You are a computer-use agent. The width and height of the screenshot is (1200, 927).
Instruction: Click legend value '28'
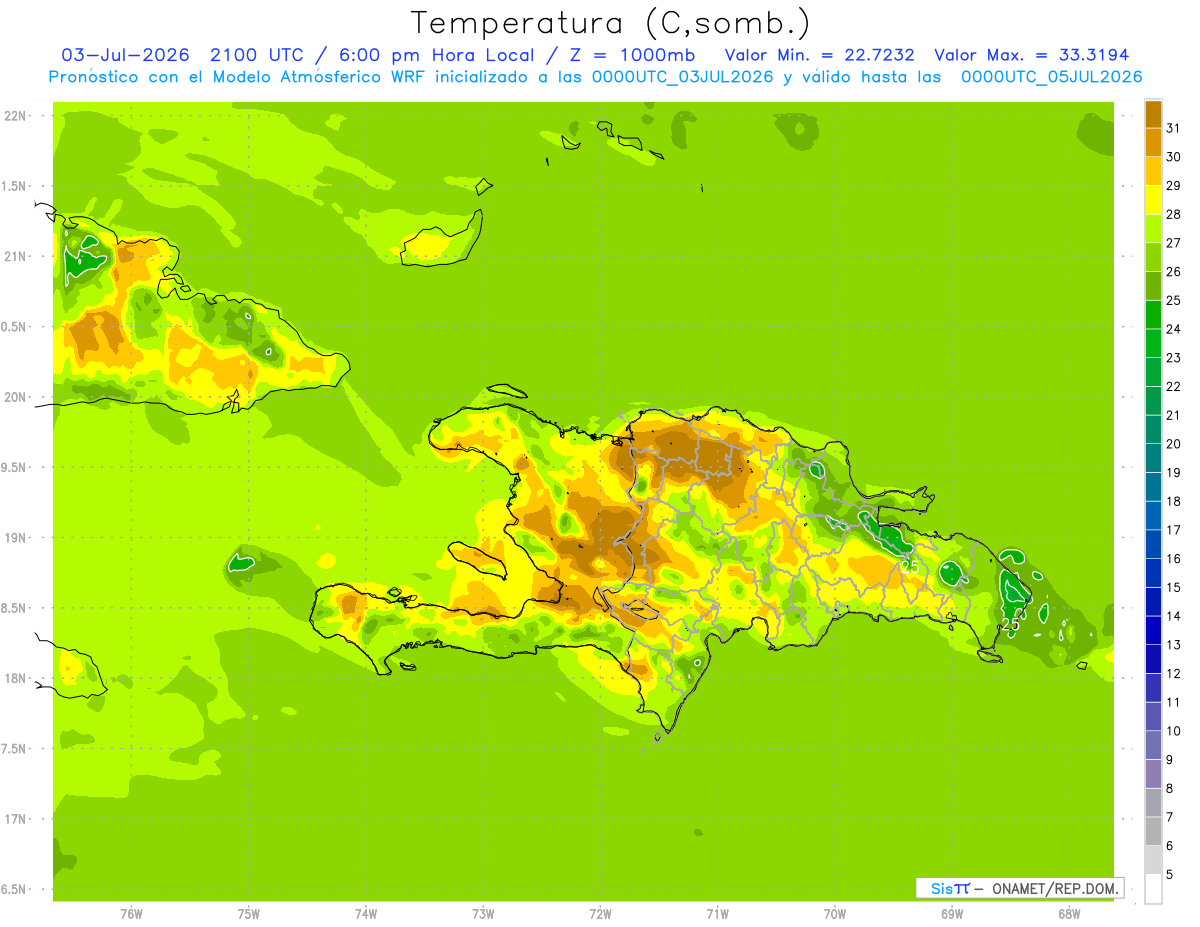pos(1174,214)
